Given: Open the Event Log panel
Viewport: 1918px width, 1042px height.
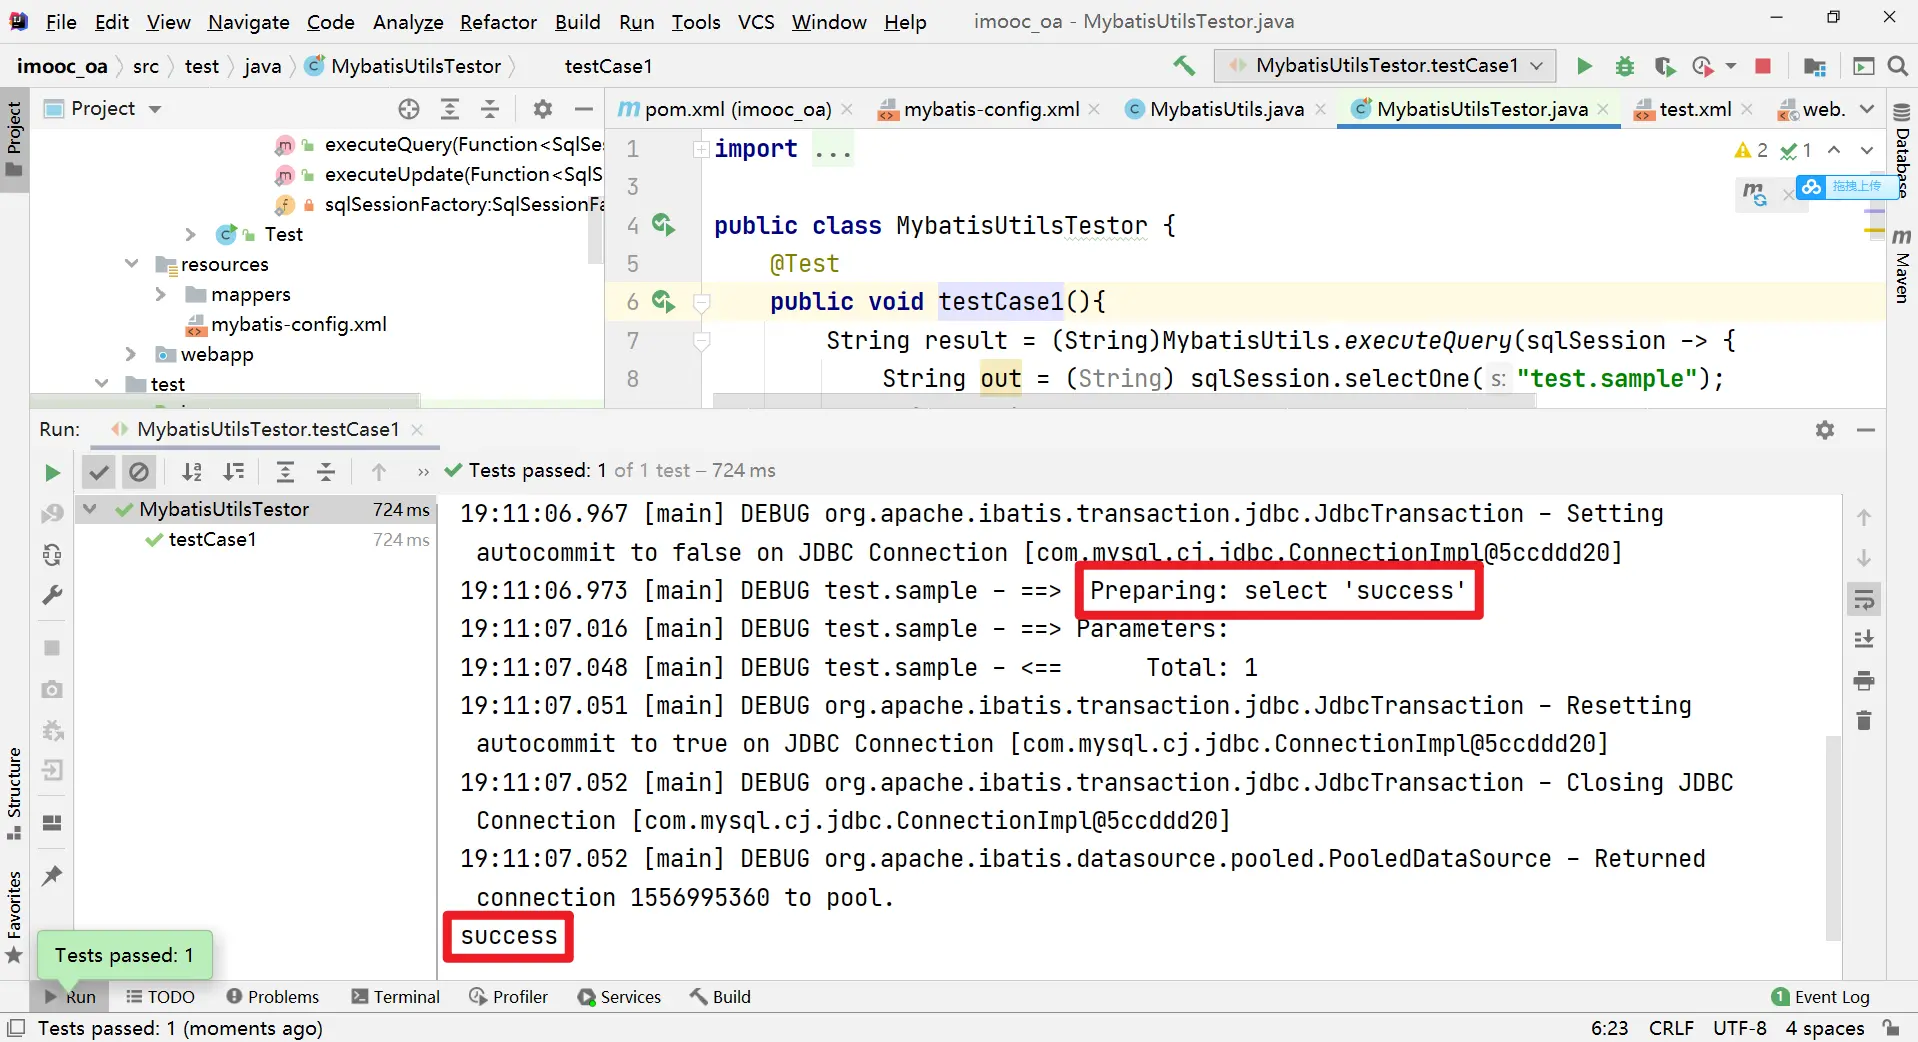Looking at the screenshot, I should point(1820,997).
